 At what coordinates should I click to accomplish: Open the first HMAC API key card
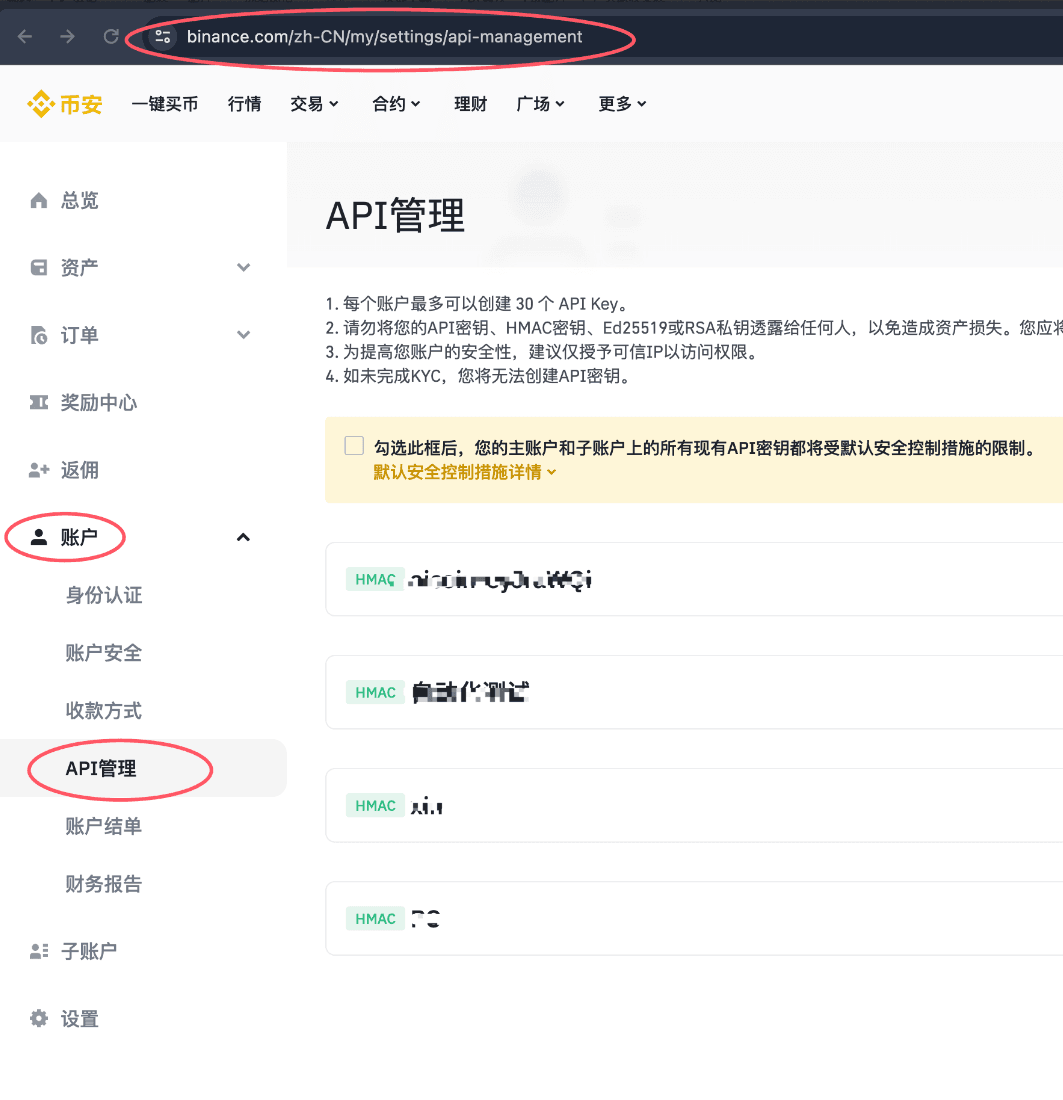tap(694, 579)
